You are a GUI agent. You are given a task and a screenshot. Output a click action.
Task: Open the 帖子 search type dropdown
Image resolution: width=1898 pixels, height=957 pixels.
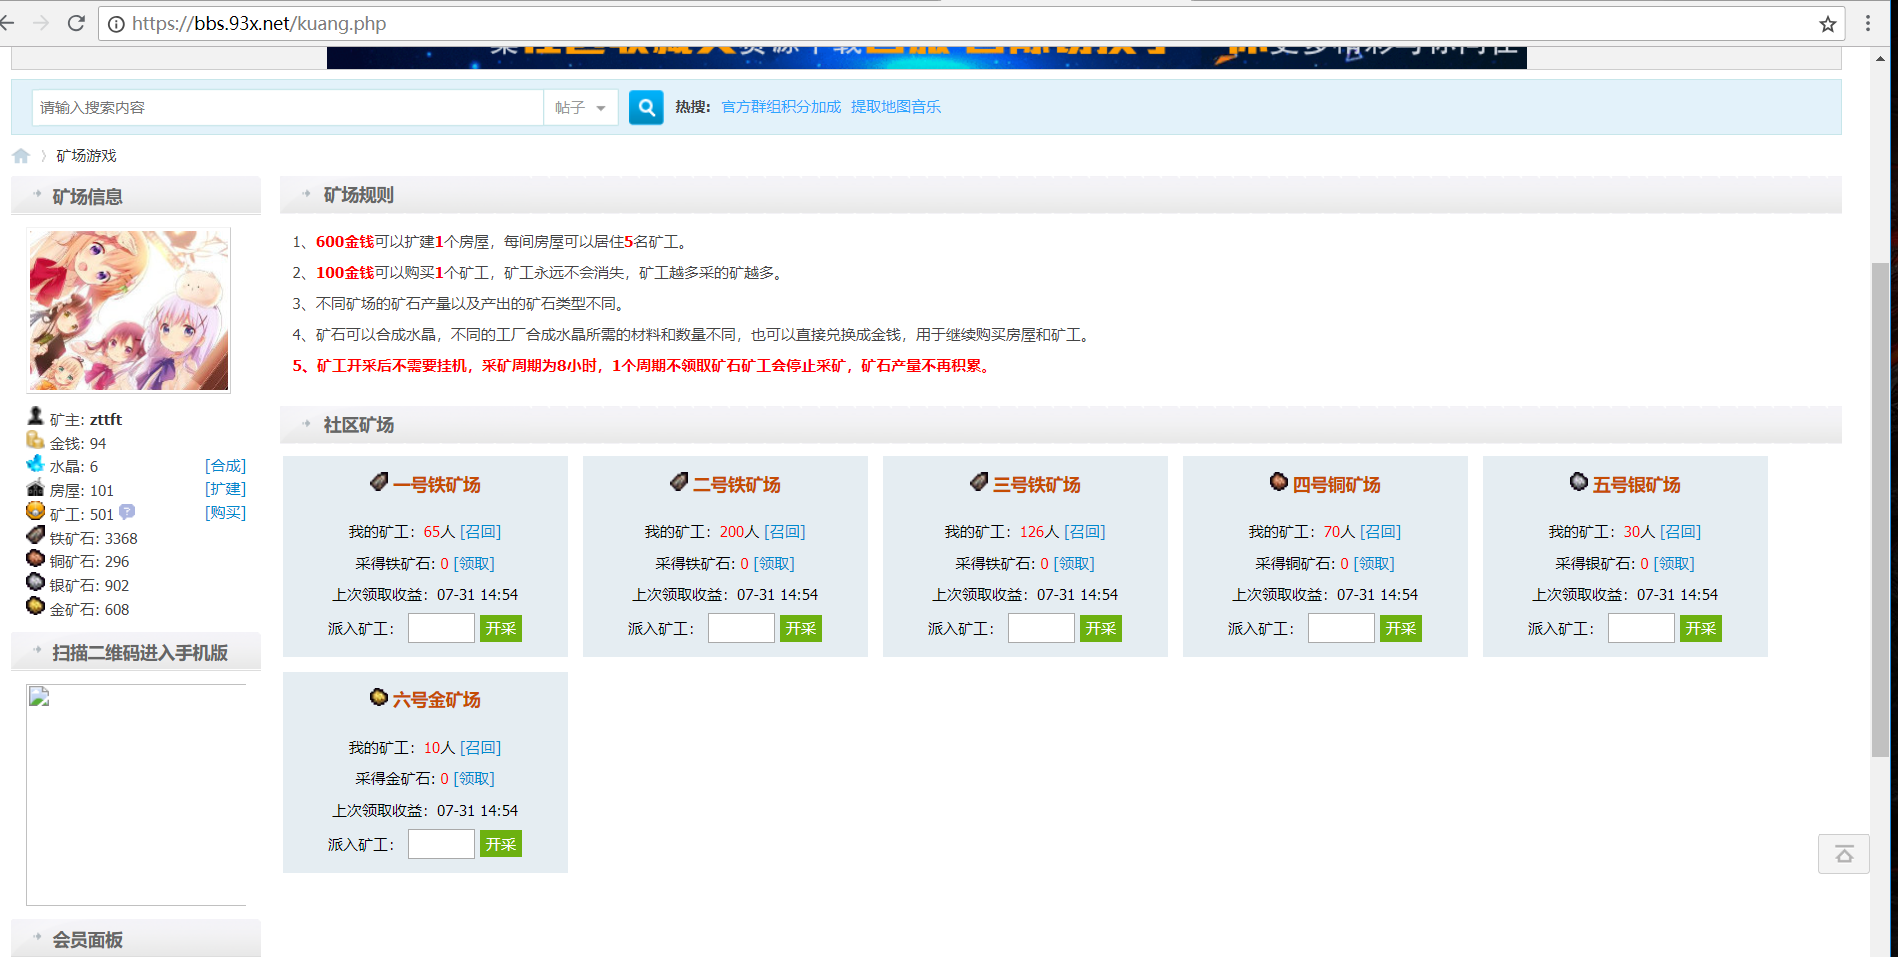[x=581, y=107]
